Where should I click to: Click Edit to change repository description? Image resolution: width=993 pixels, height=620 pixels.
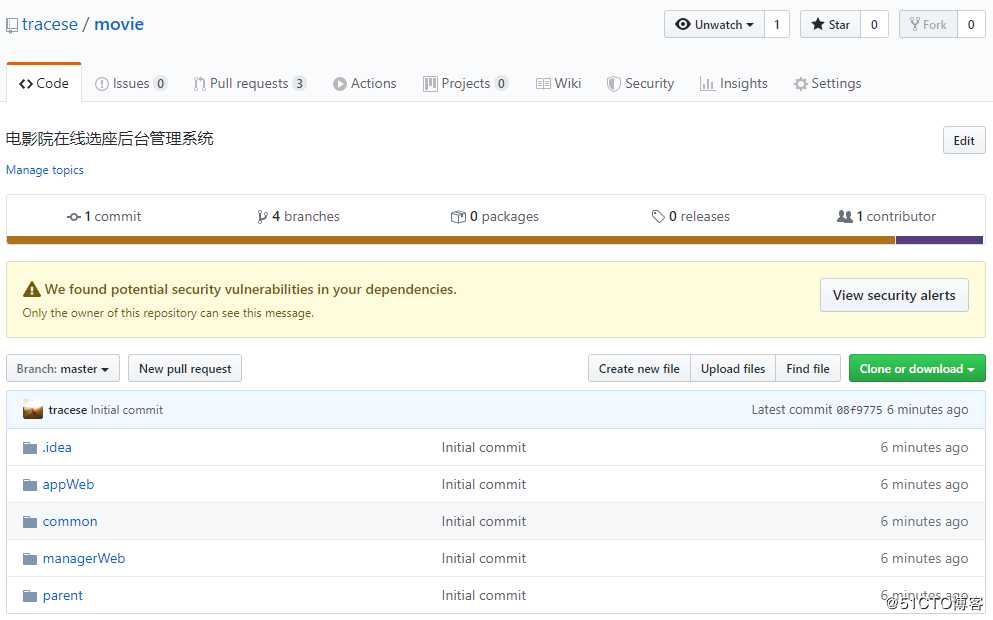pos(964,141)
